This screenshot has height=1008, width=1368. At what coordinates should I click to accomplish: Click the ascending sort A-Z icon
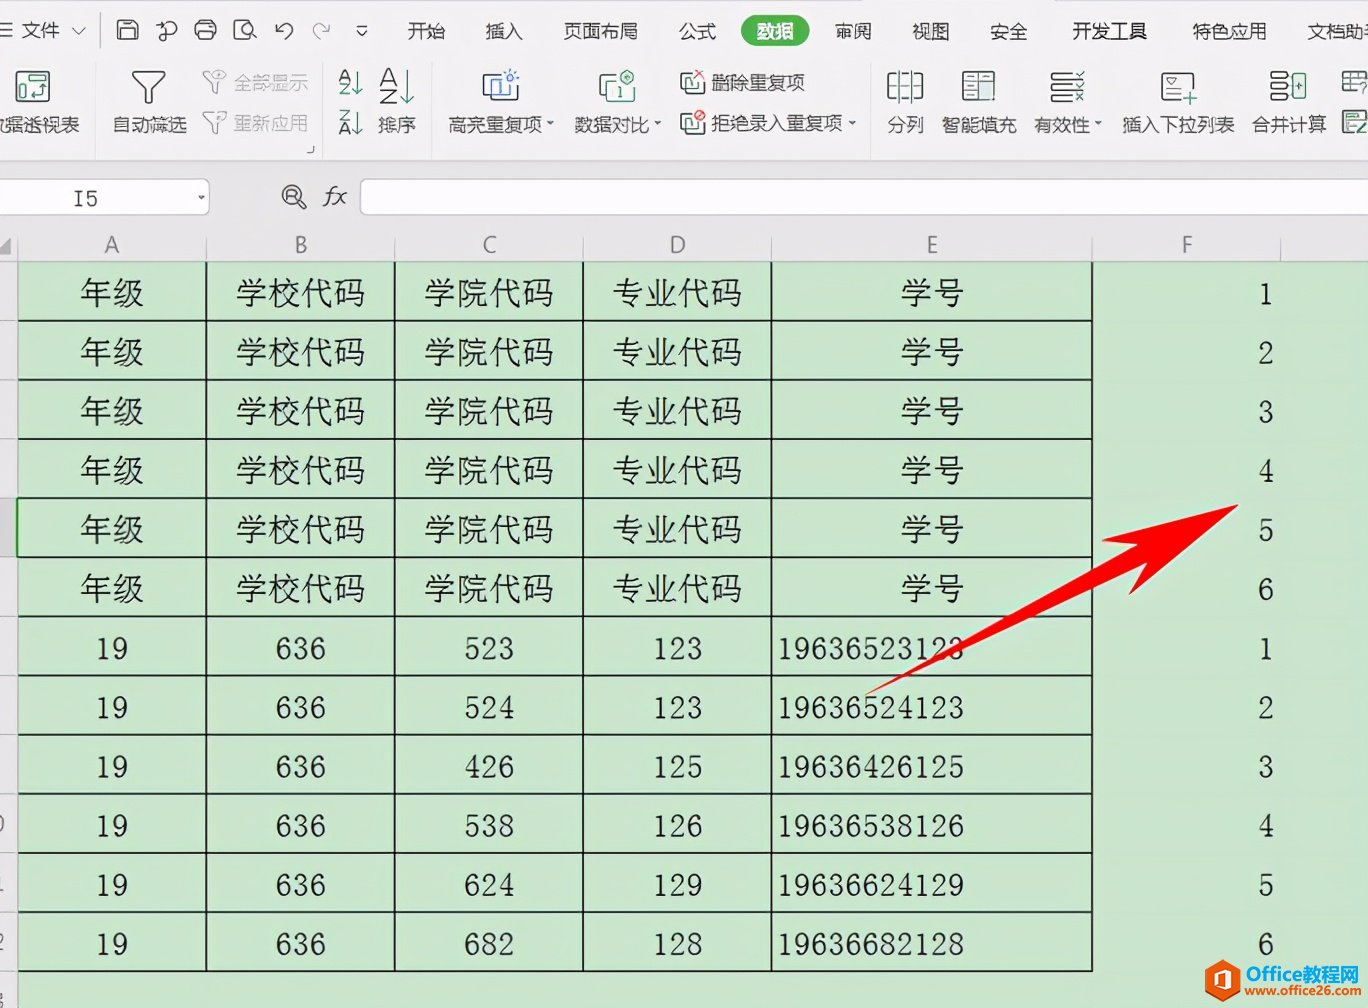coord(350,82)
